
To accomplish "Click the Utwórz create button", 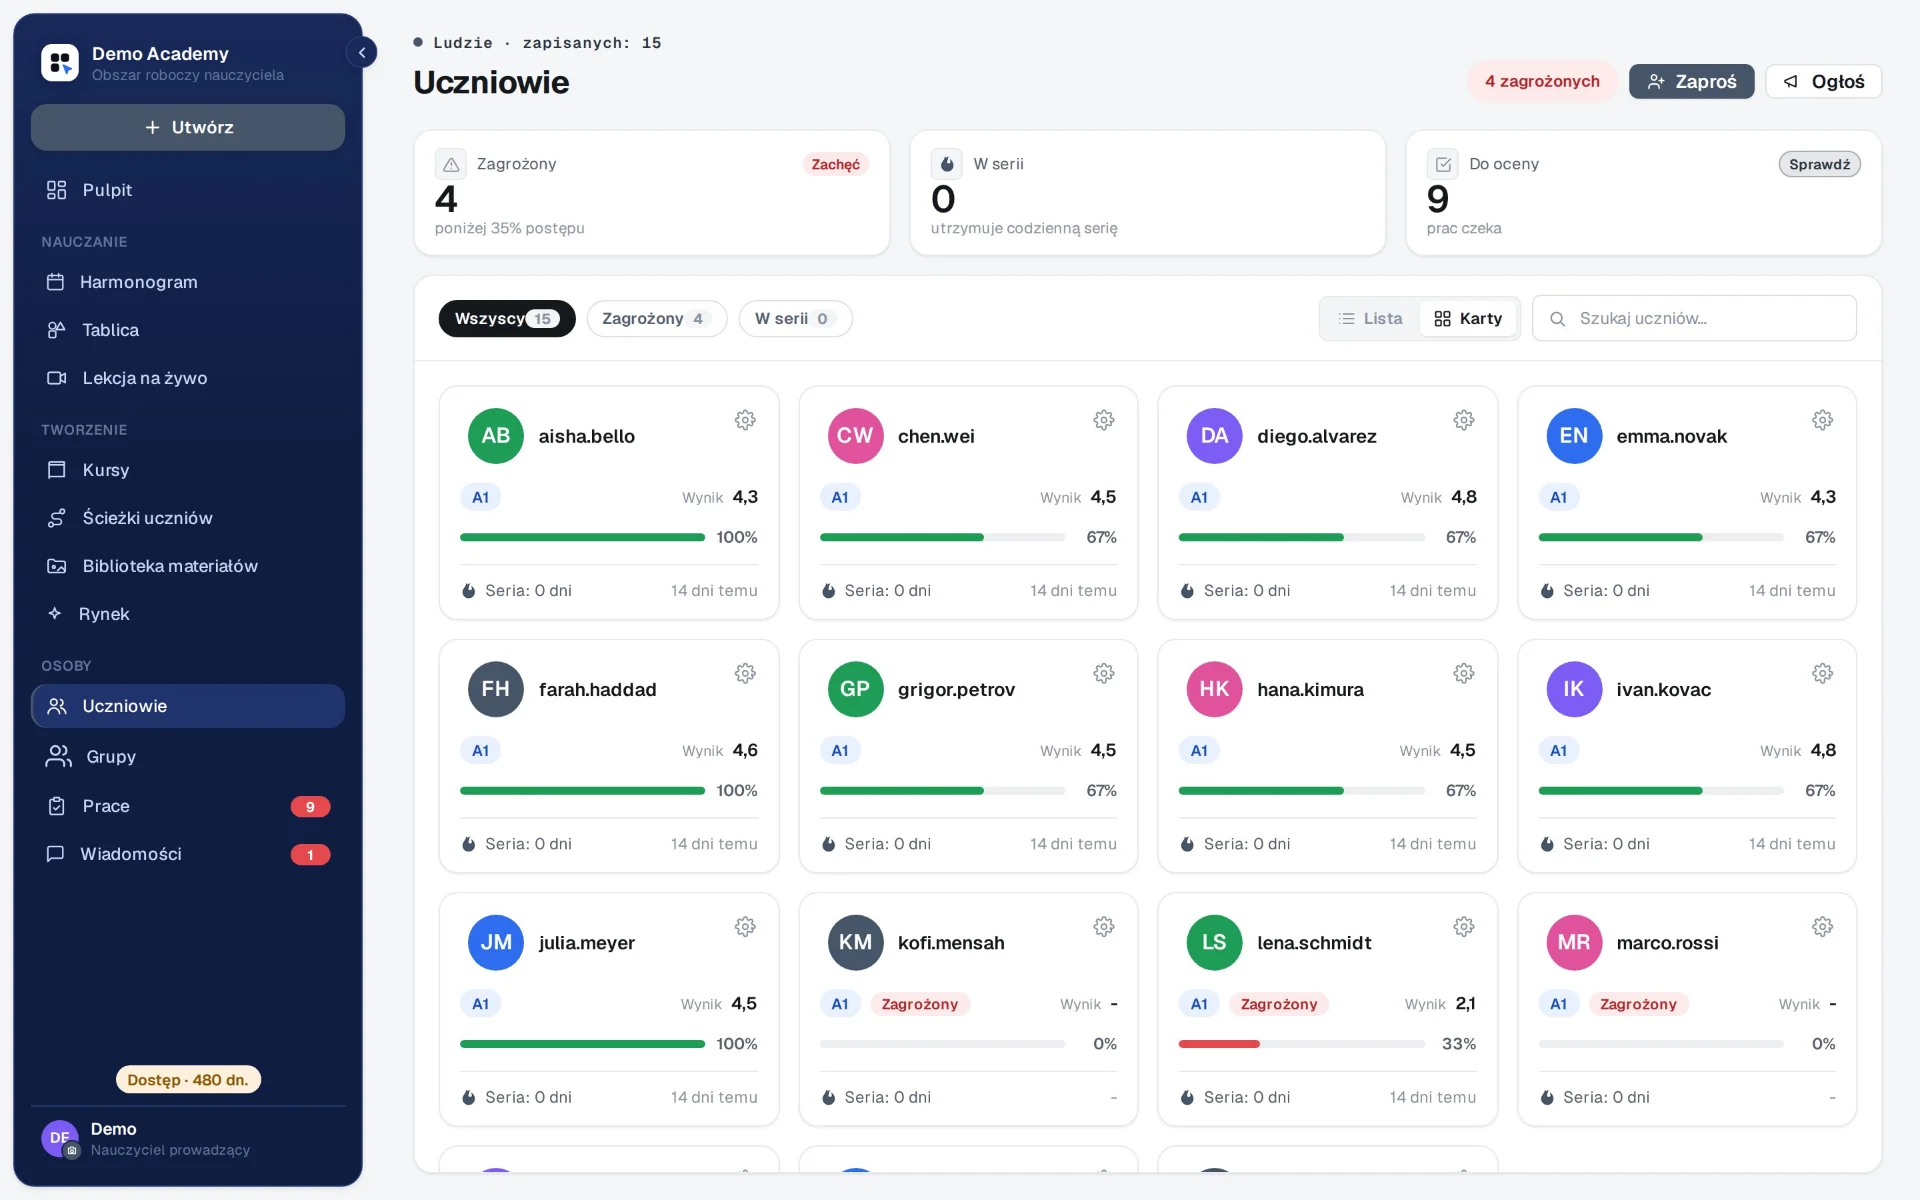I will 188,127.
